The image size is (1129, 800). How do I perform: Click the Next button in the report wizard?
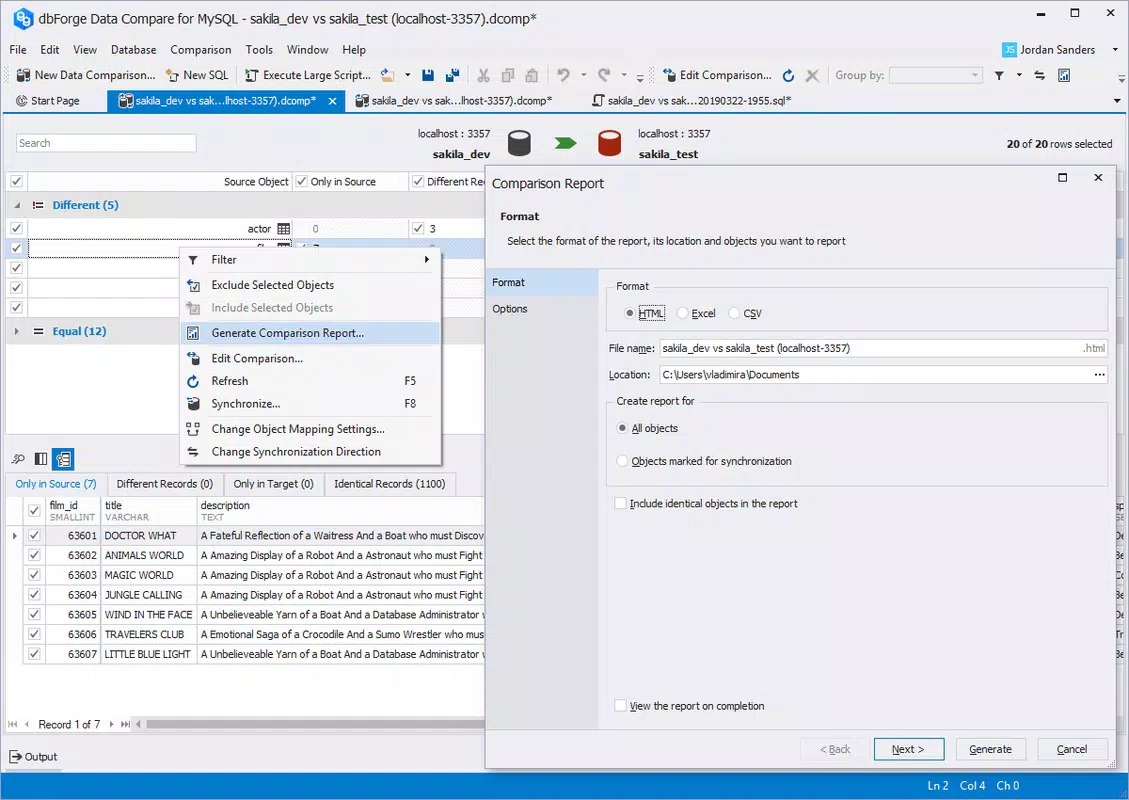pos(909,749)
